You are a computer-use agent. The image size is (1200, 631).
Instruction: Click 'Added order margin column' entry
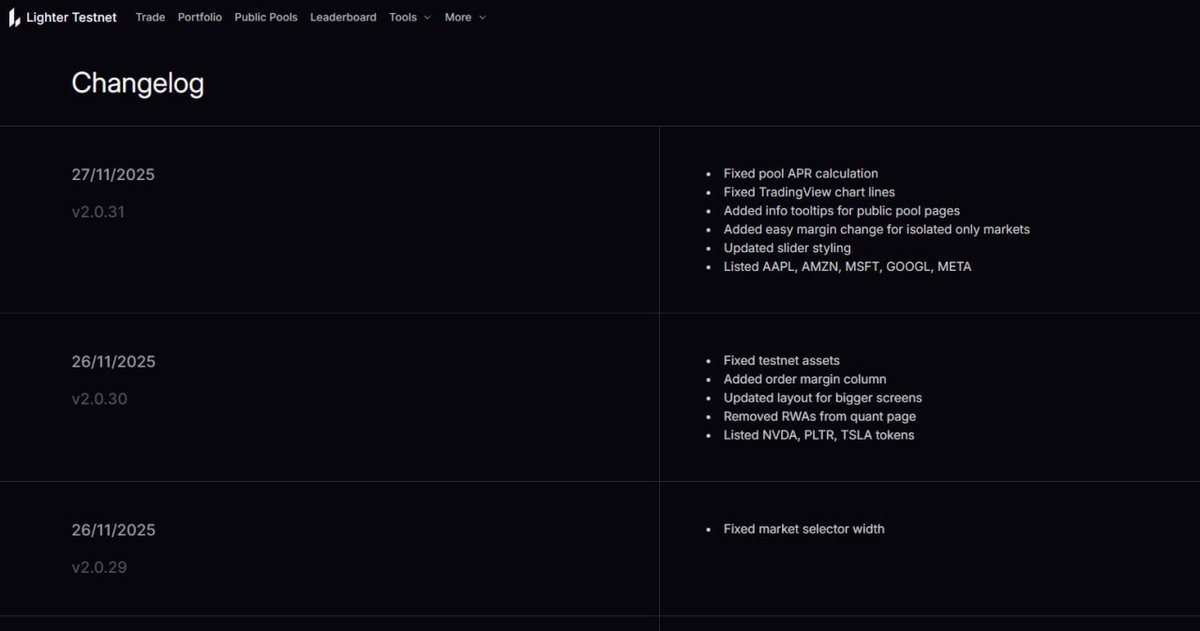(805, 379)
